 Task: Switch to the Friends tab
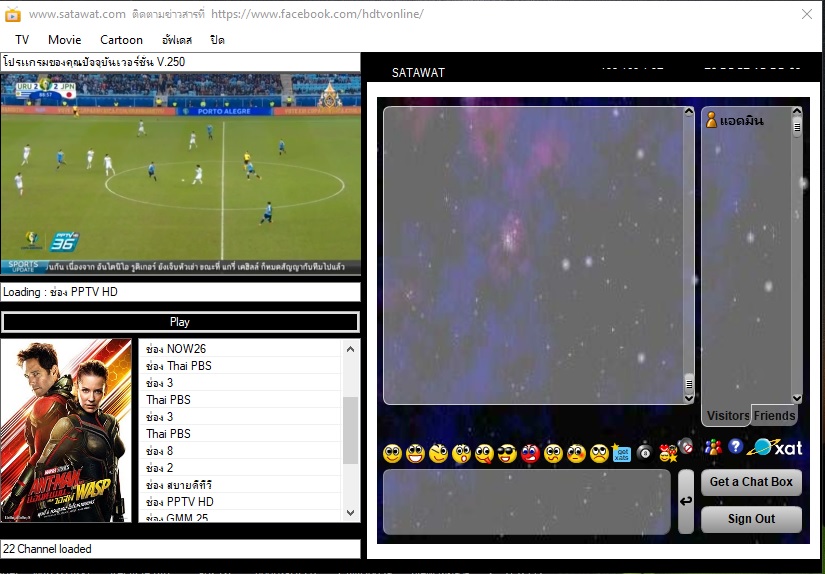[774, 416]
